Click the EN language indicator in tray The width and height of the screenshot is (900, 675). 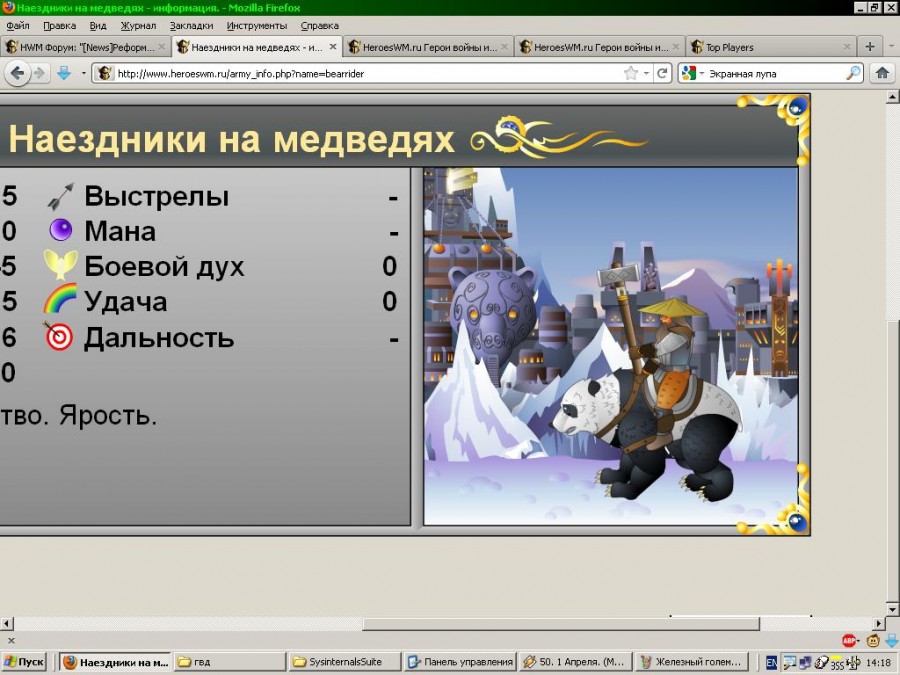[771, 663]
